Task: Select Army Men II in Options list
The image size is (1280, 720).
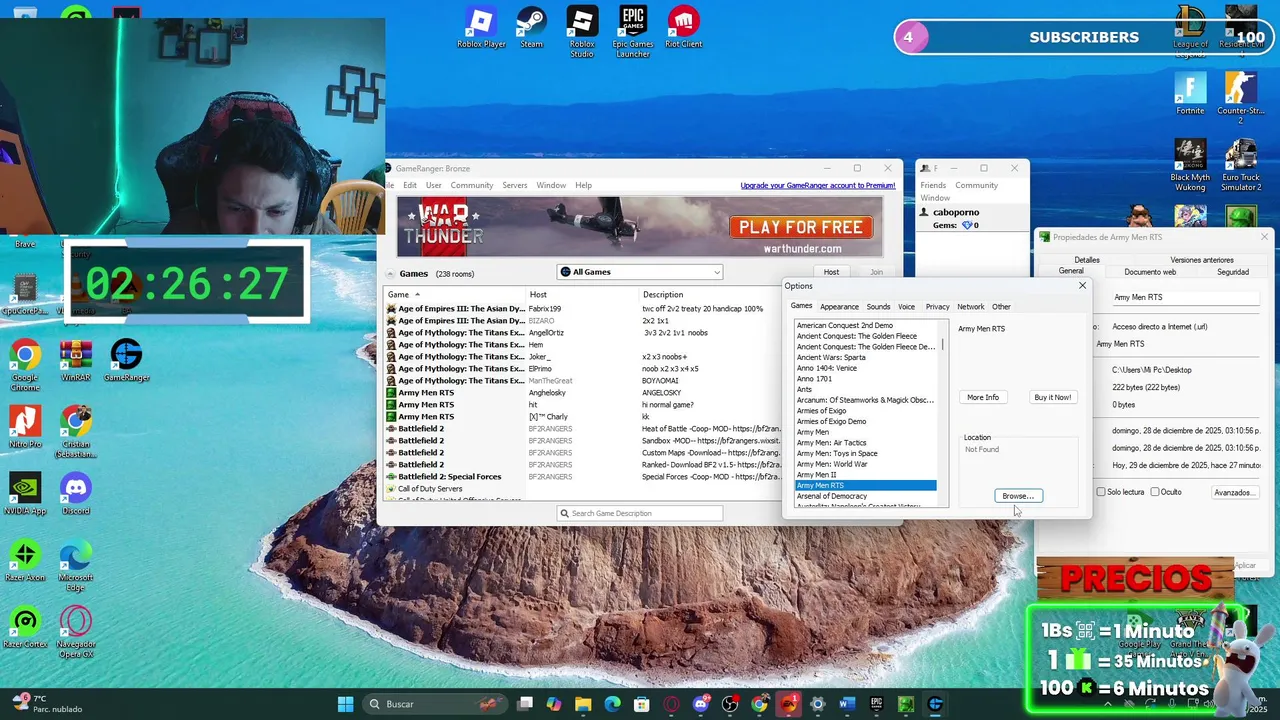Action: click(x=816, y=475)
